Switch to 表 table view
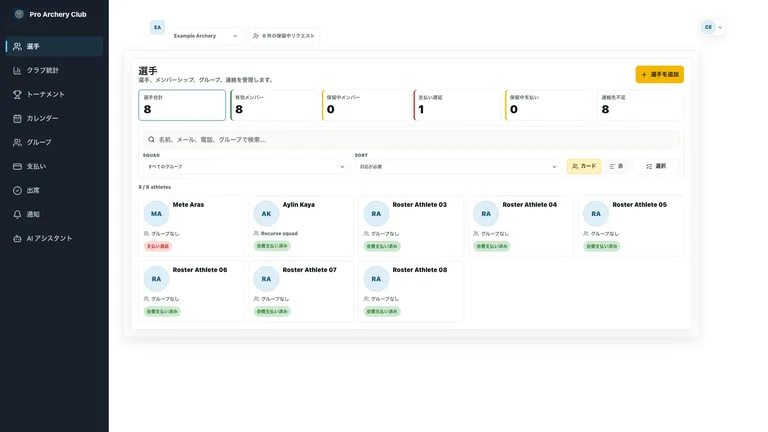 [x=616, y=167]
